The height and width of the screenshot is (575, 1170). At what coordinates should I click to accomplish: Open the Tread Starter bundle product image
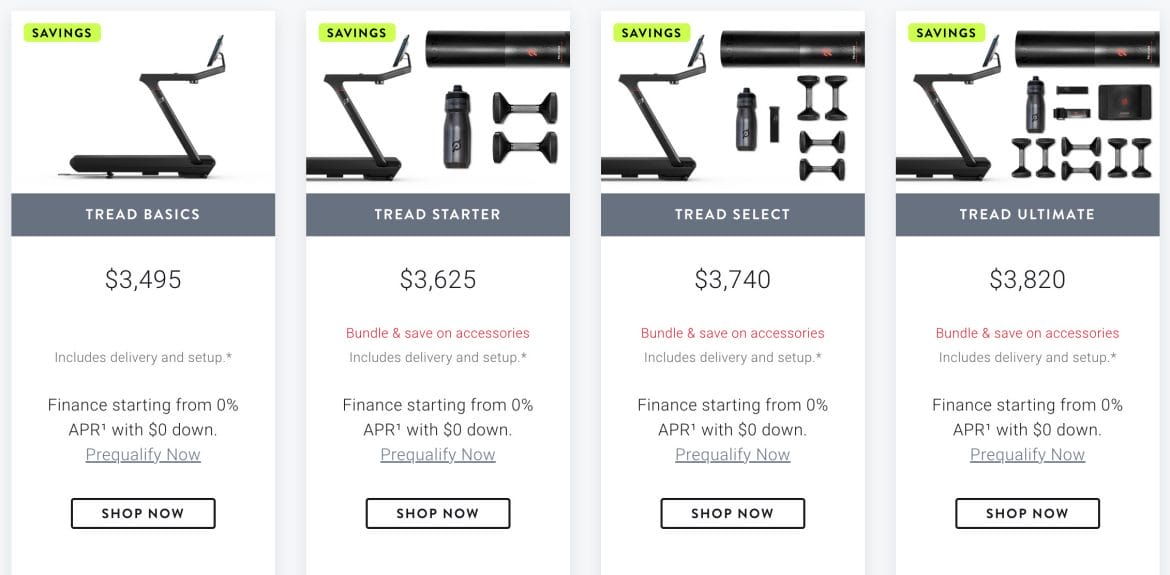coord(438,102)
